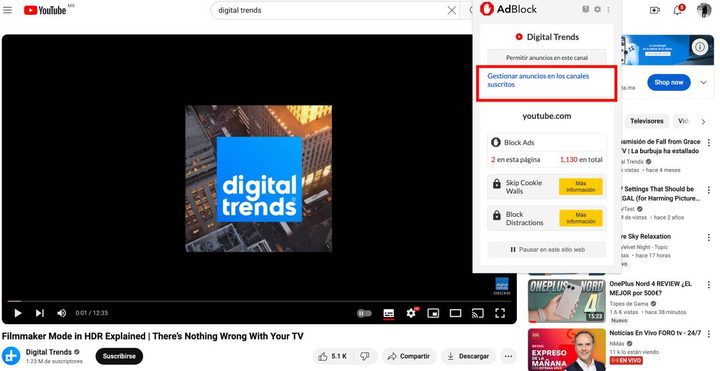This screenshot has height=371, width=720.
Task: Mute the video volume
Action: coord(62,313)
